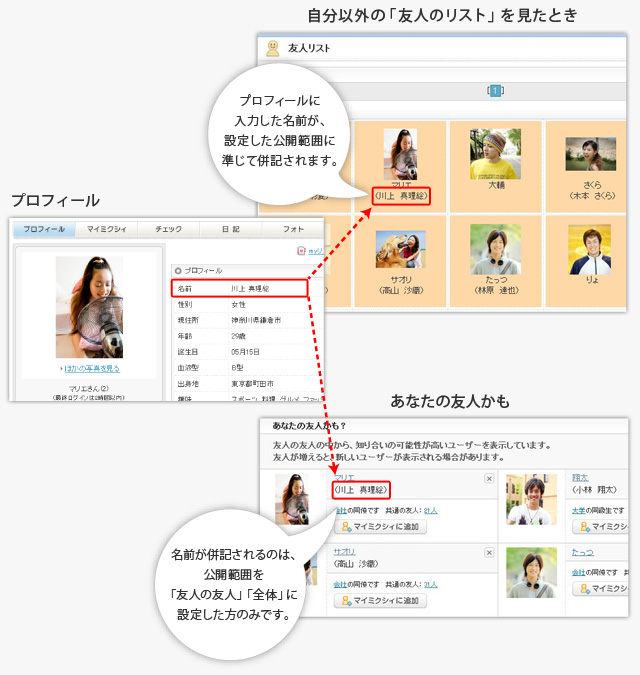The width and height of the screenshot is (640, 675).
Task: Click 会社 link on たつ's card
Action: [x=578, y=573]
